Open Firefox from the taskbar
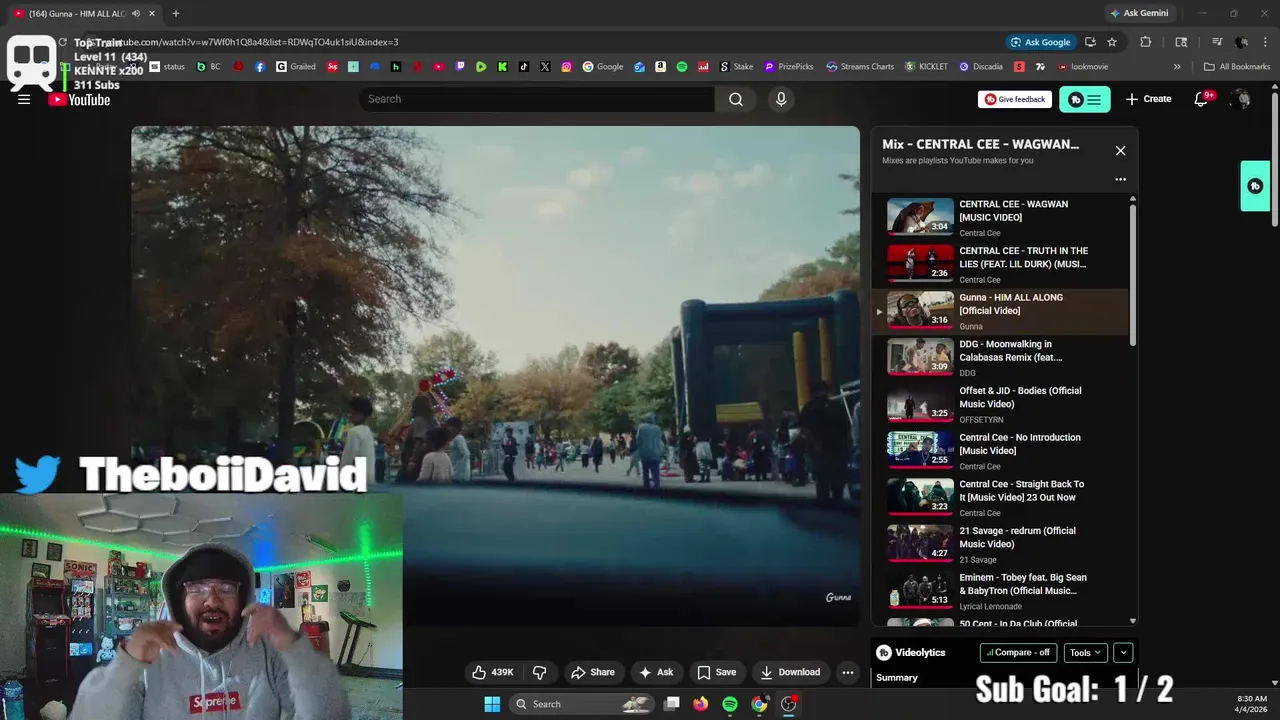The image size is (1280, 720). click(x=701, y=704)
